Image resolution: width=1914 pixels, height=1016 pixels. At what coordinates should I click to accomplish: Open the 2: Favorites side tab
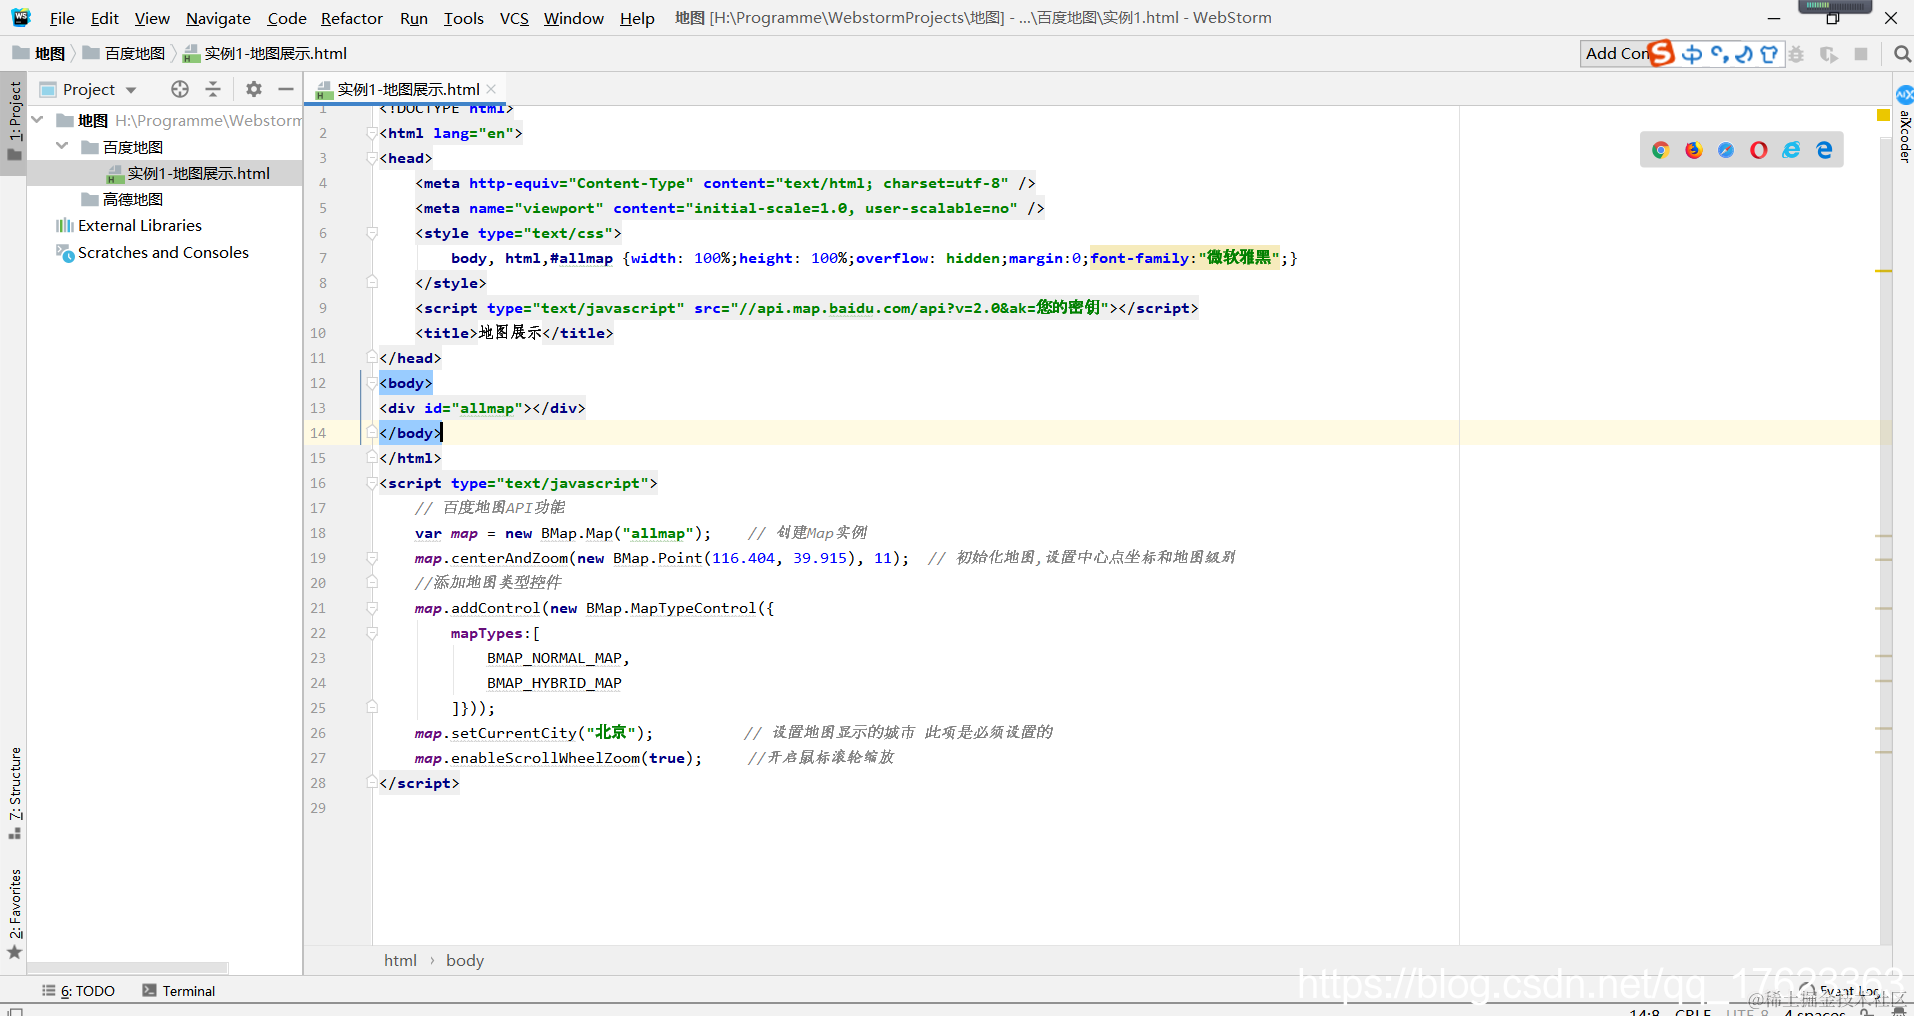15,912
